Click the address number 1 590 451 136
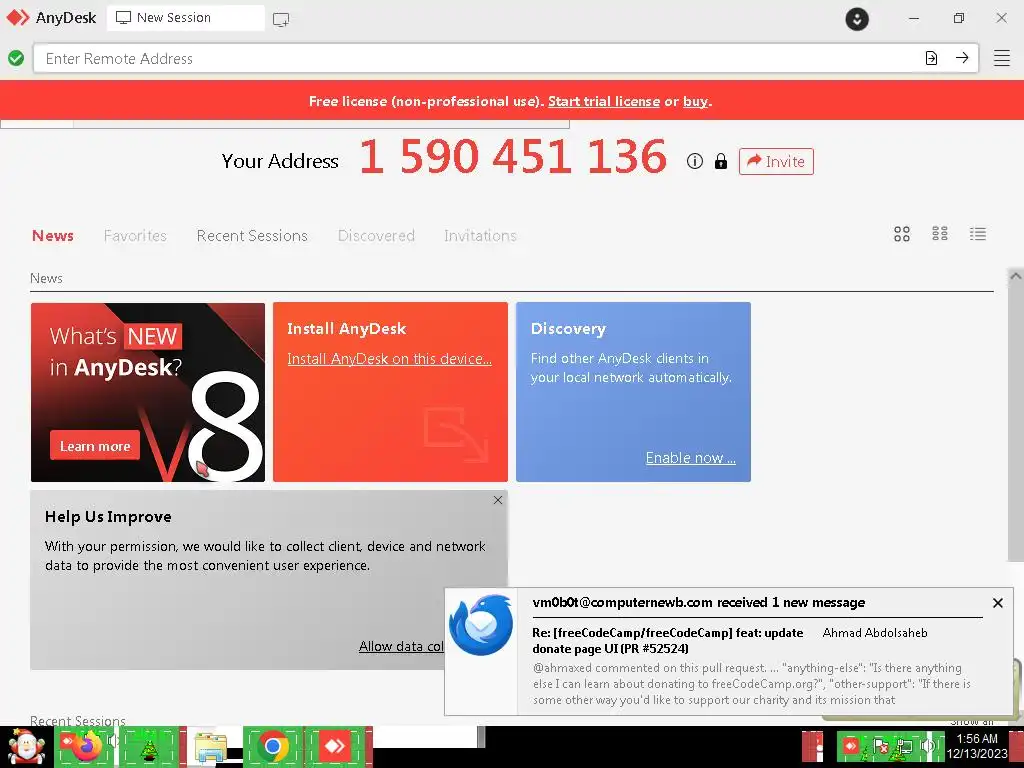The height and width of the screenshot is (768, 1024). point(513,157)
